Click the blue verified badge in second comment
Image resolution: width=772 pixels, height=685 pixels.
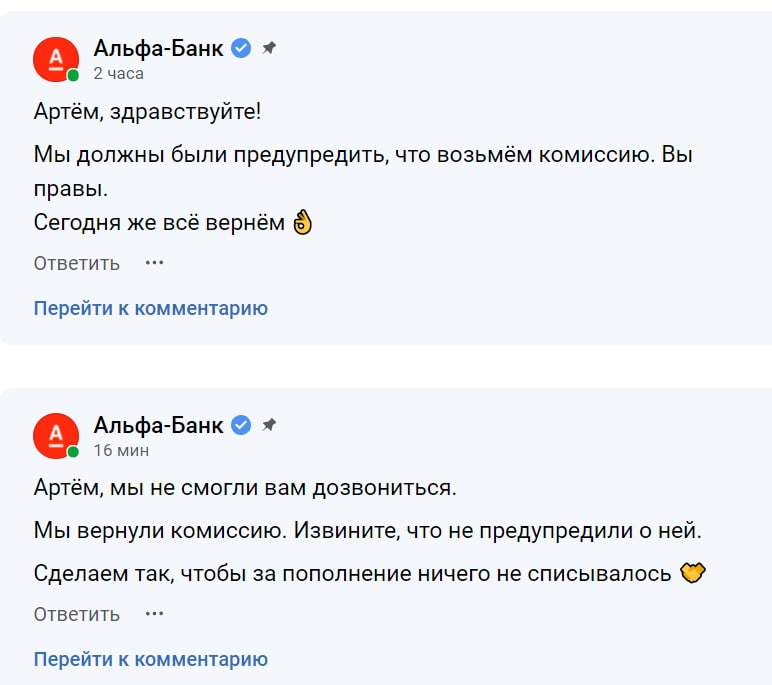[x=241, y=424]
